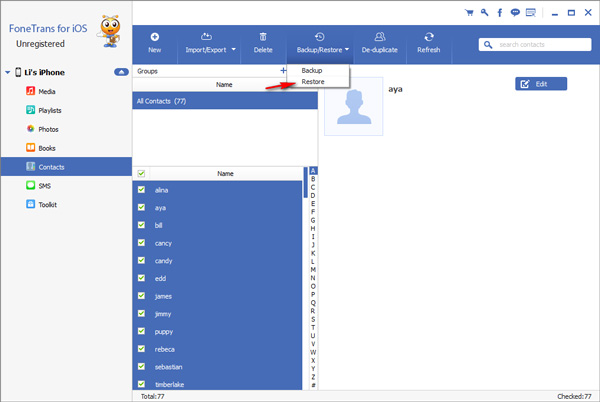Open the title bar menu list icon
Screen dimensions: 600x402
click(x=531, y=13)
